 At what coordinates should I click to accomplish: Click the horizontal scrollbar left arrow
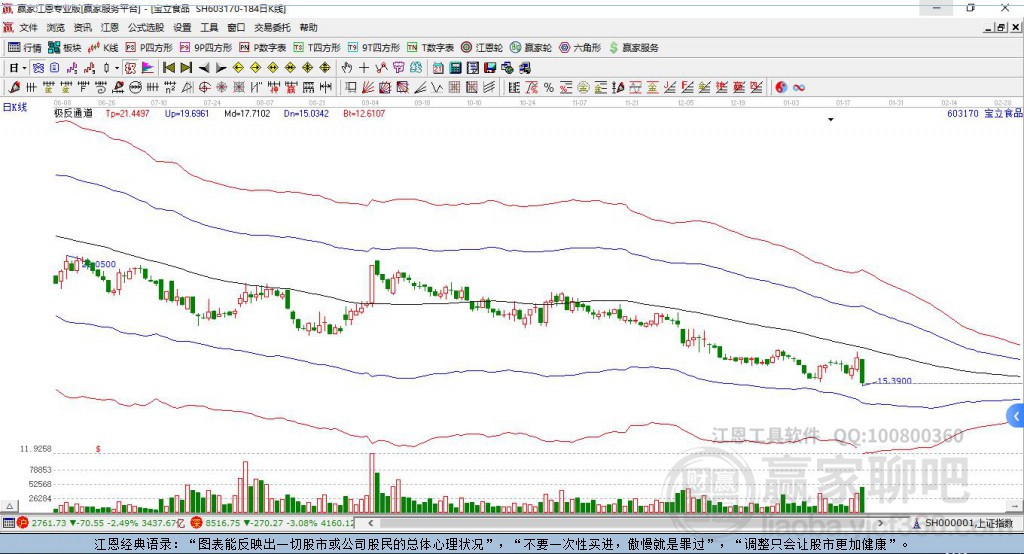pyautogui.click(x=370, y=523)
